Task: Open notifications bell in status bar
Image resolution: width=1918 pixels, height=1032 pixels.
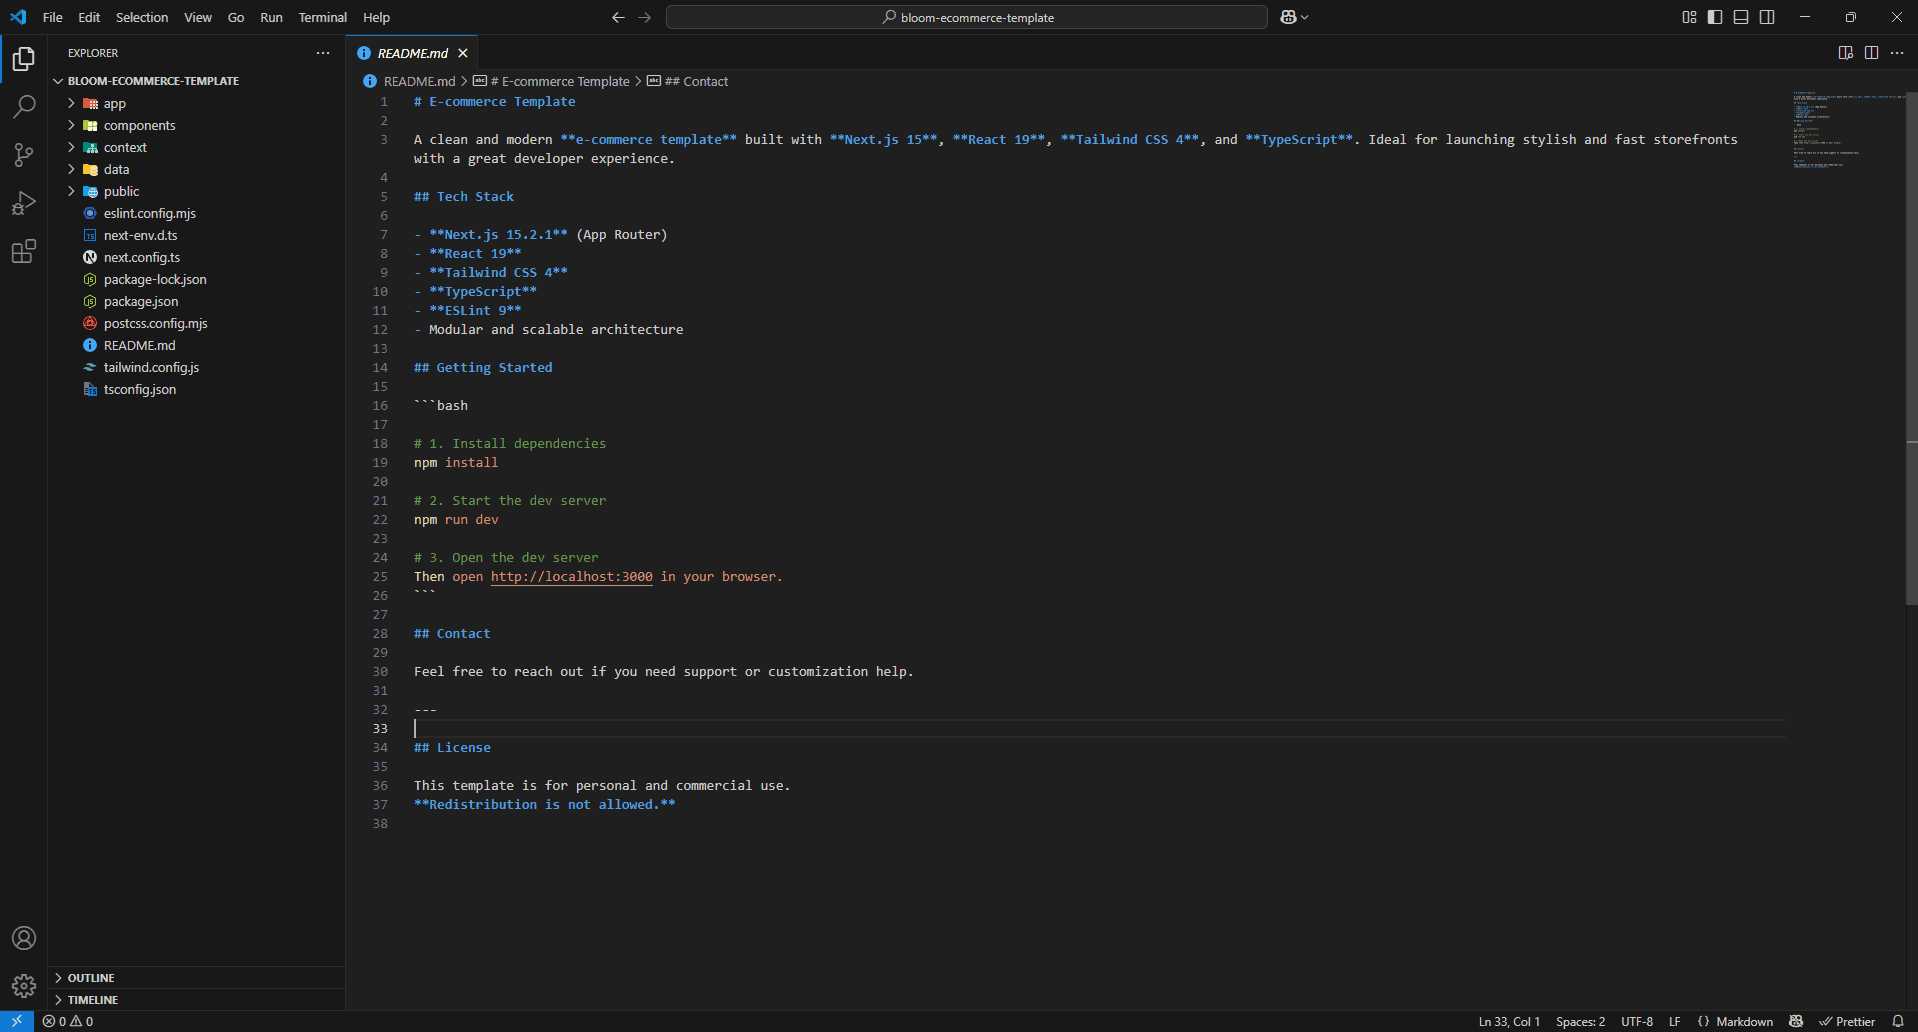Action: [1898, 1021]
